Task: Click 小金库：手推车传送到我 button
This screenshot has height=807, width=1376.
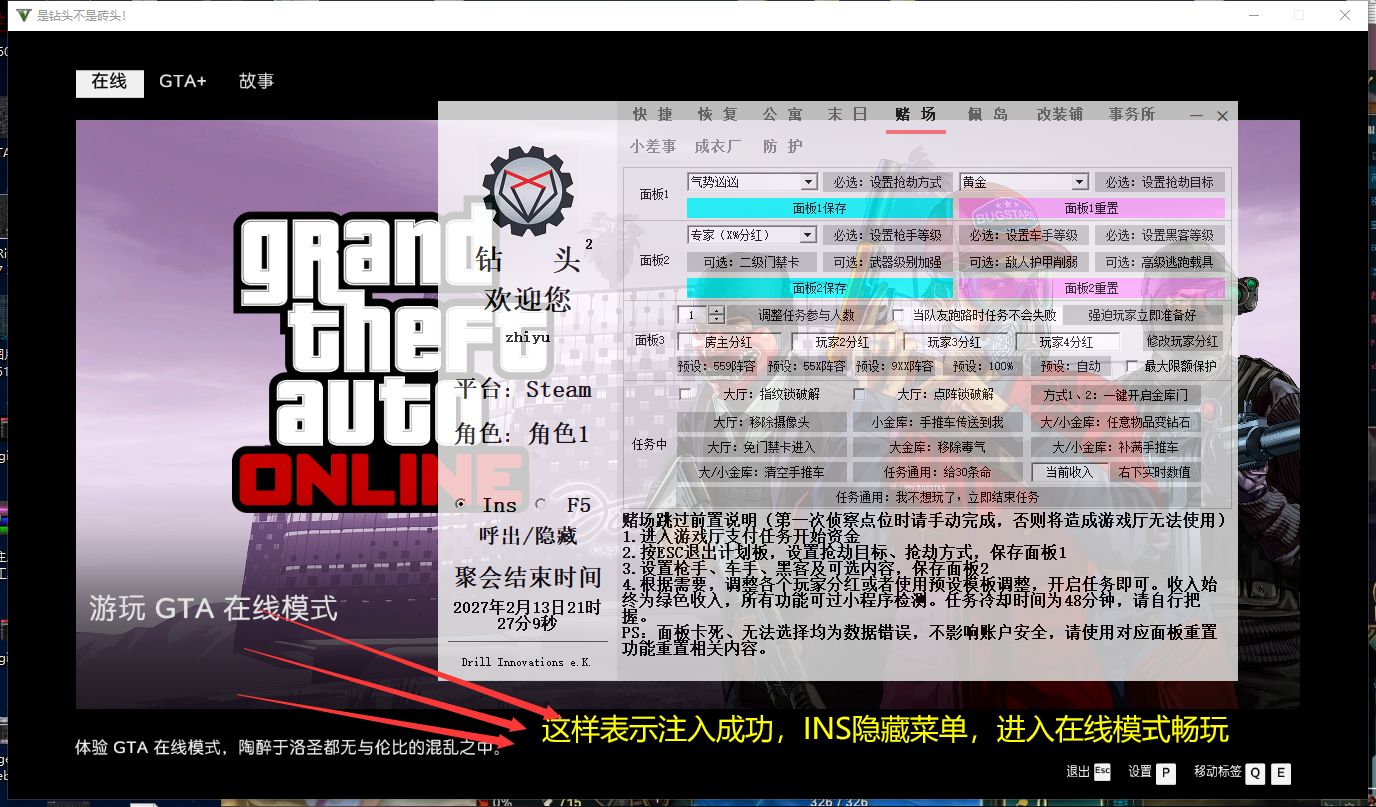Action: (x=937, y=422)
